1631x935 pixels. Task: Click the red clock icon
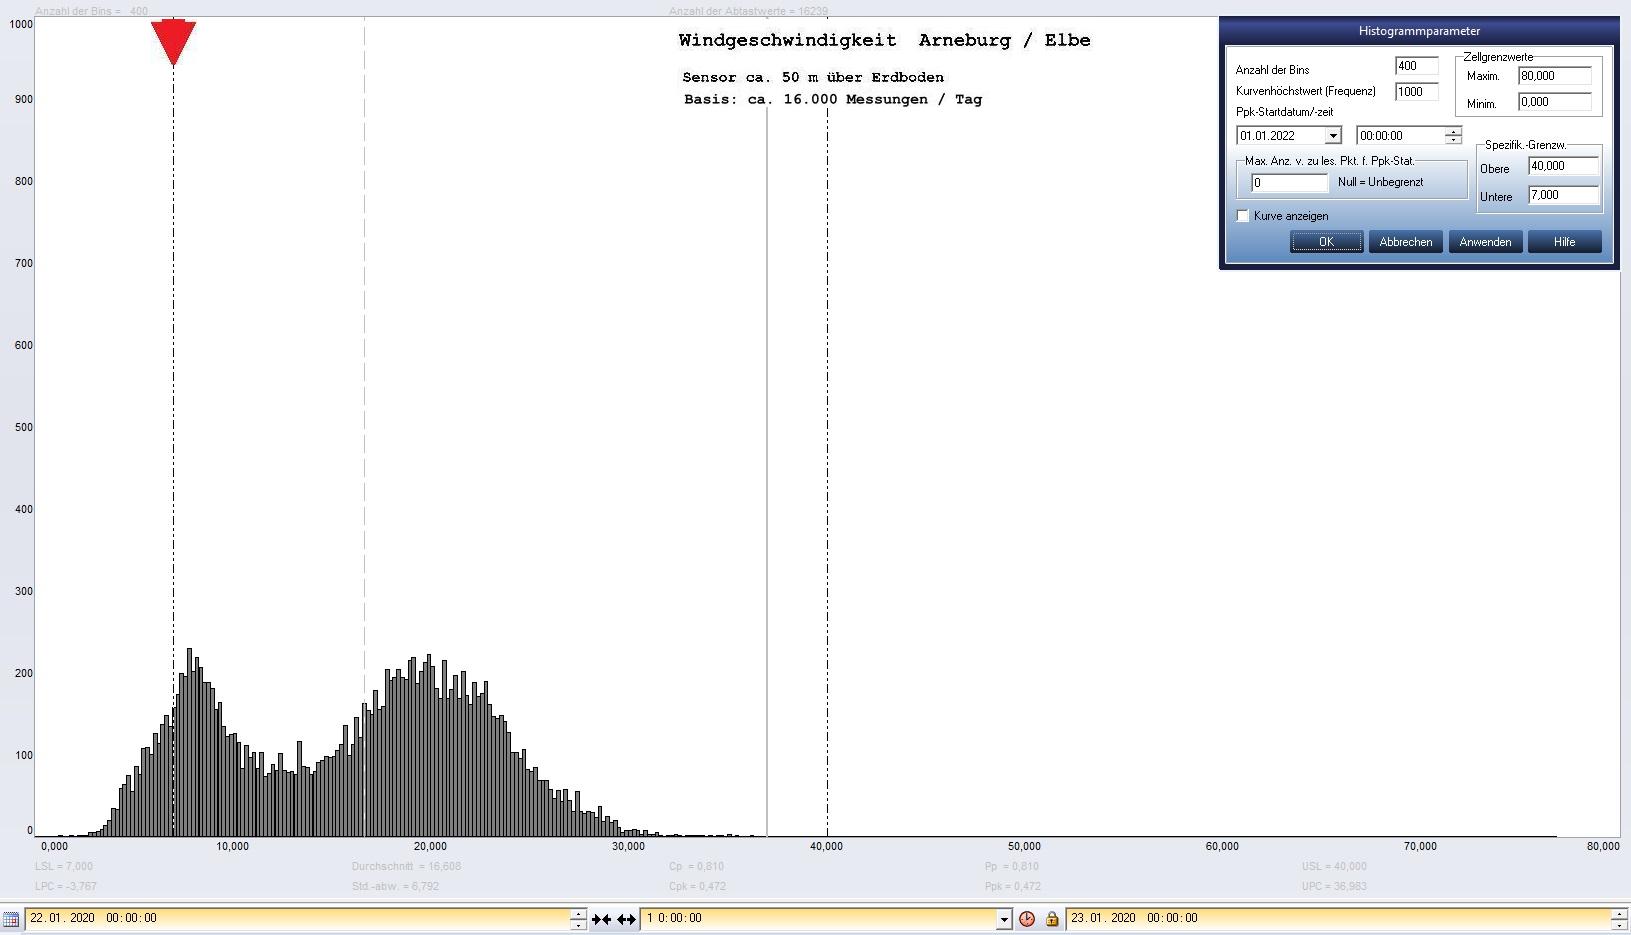(1027, 919)
